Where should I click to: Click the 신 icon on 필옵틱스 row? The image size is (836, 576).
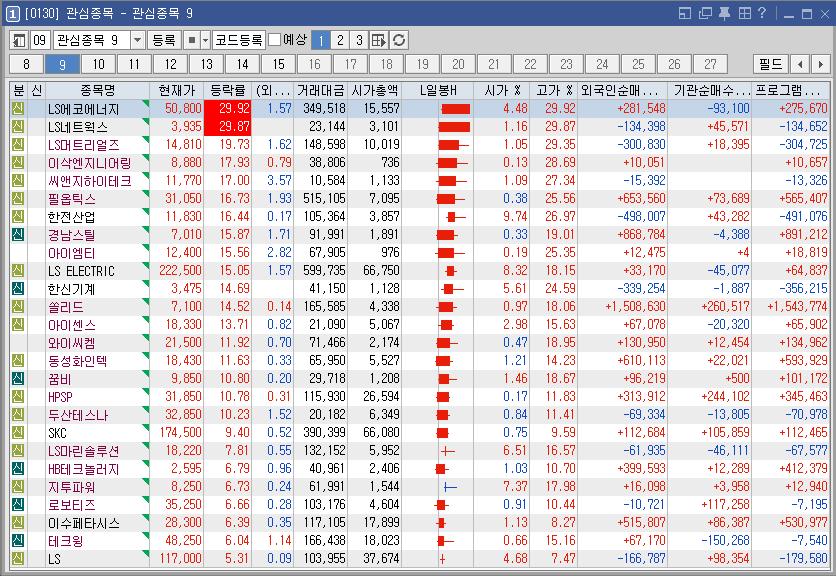click(x=18, y=199)
